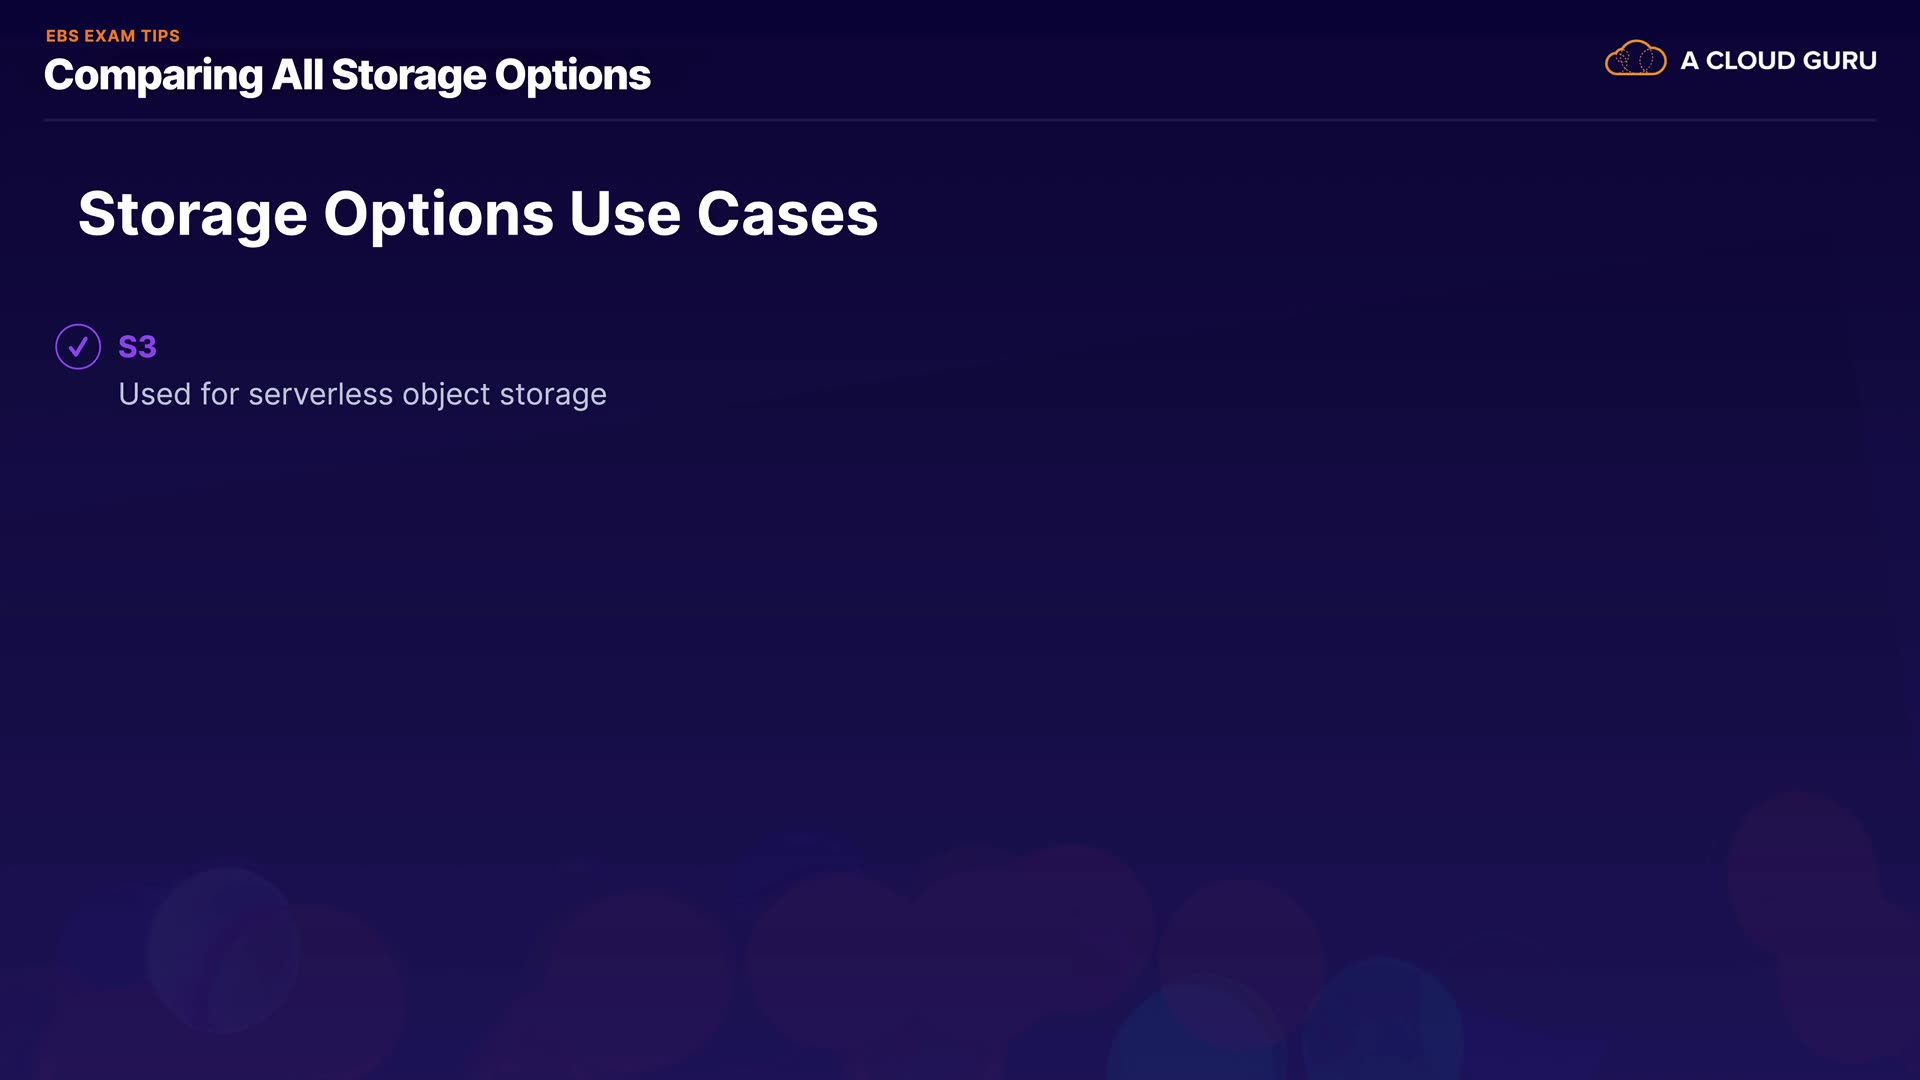Click the word 'EXAM' in the orange label
Viewport: 1920px width, 1080px height.
[x=110, y=36]
